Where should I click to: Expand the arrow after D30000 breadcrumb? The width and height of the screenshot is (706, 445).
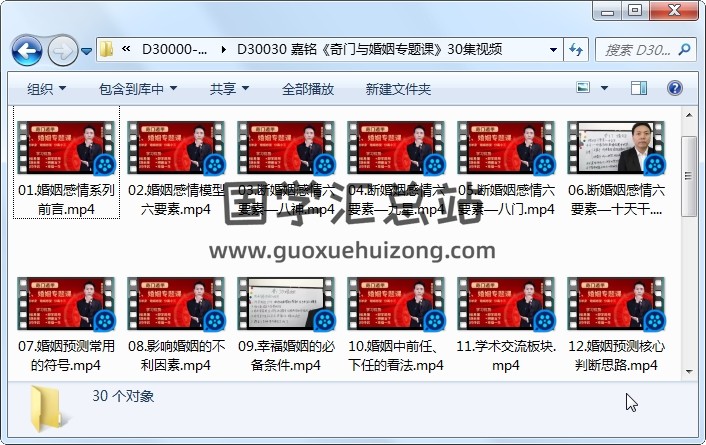tap(223, 49)
